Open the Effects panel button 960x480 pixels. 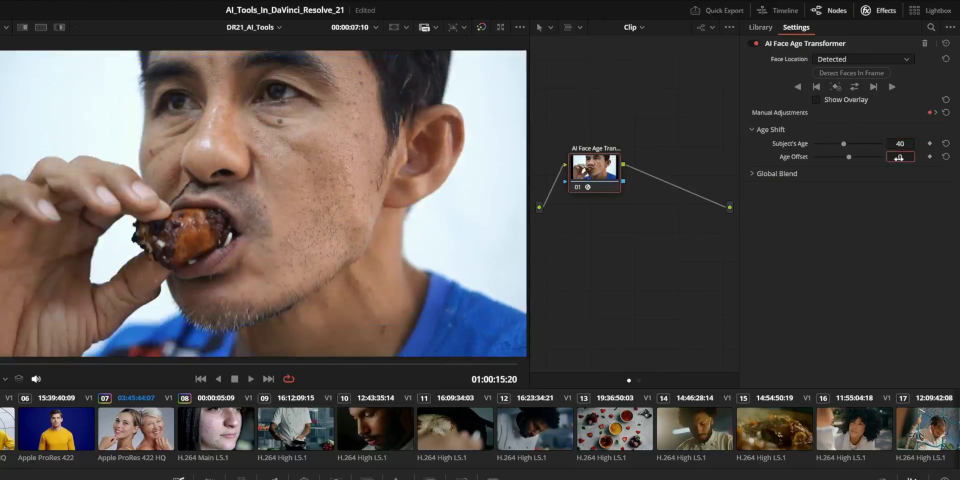coord(878,10)
